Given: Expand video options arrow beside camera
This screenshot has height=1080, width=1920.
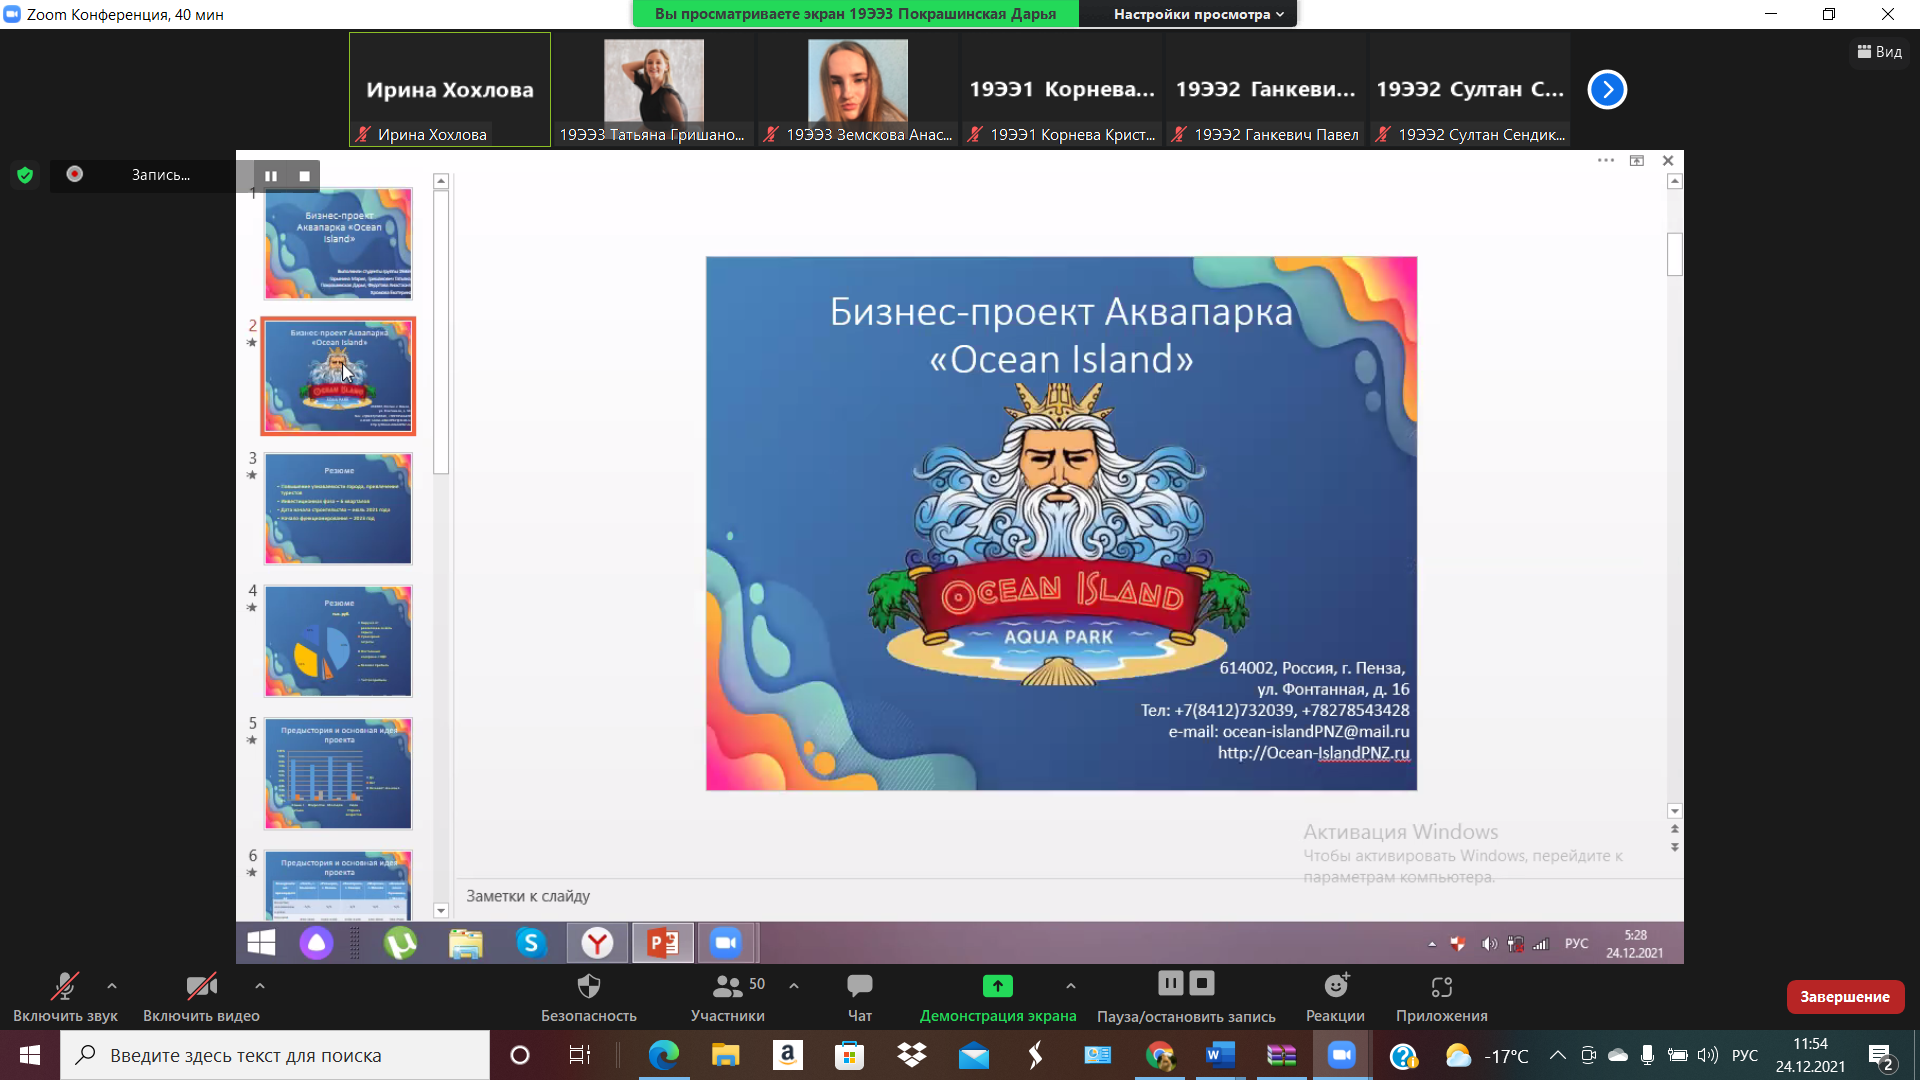Looking at the screenshot, I should coord(260,986).
